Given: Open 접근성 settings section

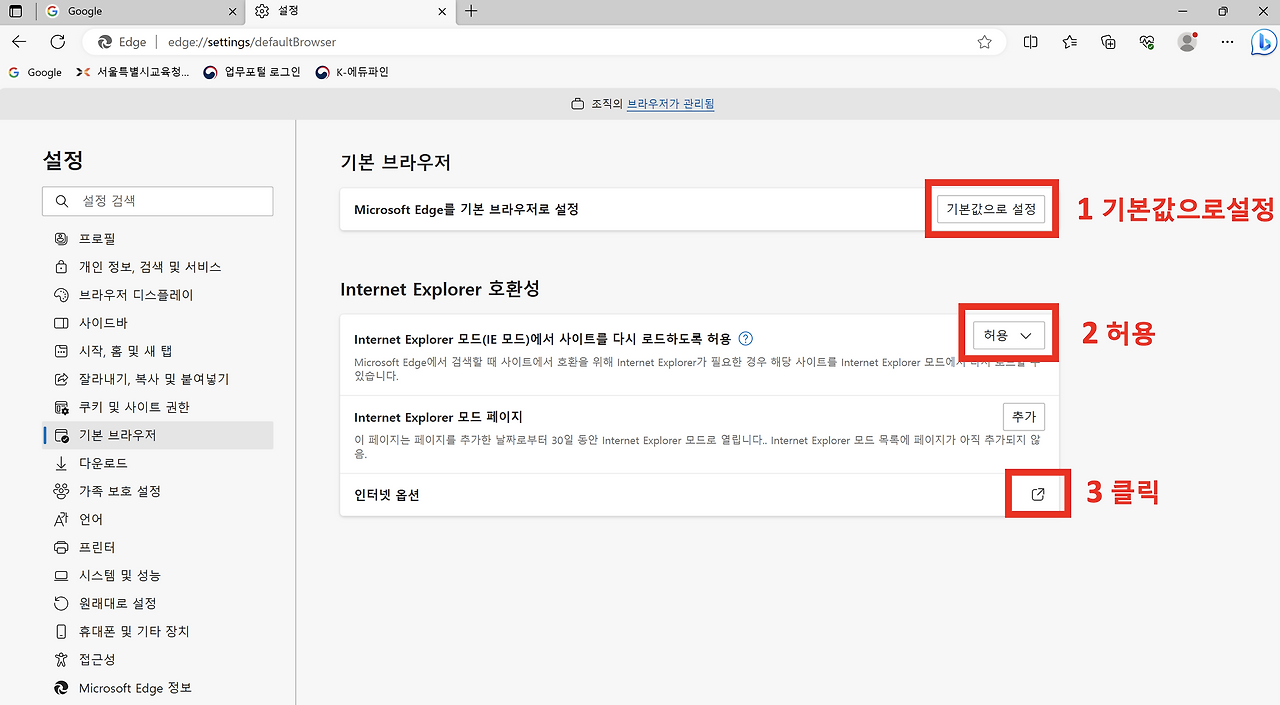Looking at the screenshot, I should tap(158, 659).
